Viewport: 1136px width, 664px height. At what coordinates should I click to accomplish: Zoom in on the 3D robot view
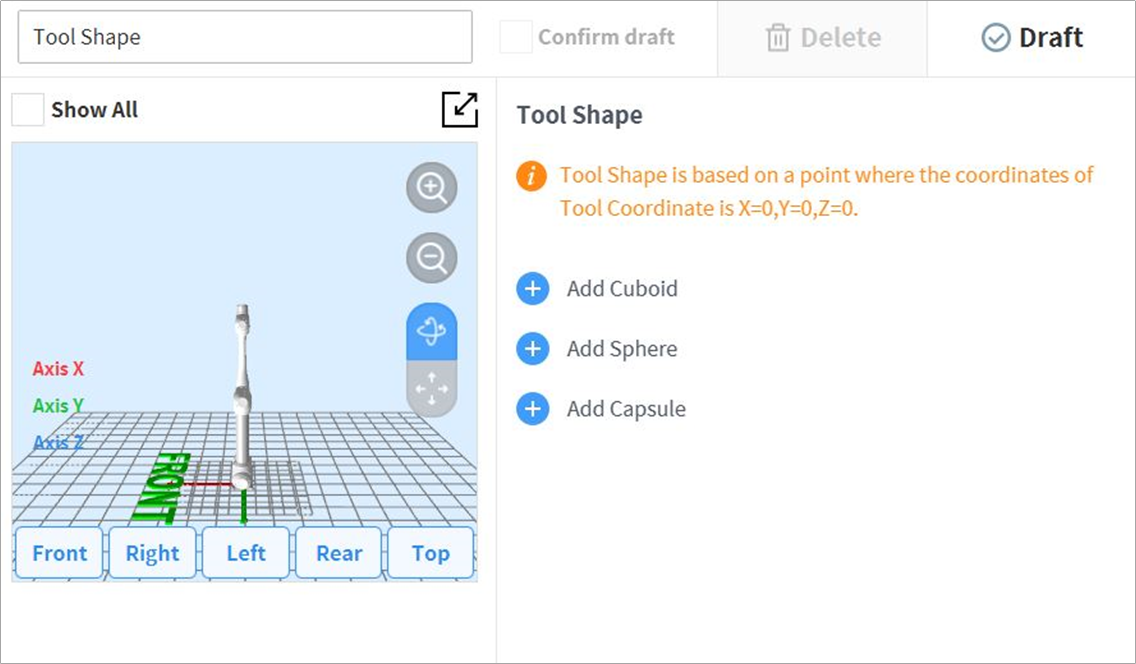click(432, 188)
